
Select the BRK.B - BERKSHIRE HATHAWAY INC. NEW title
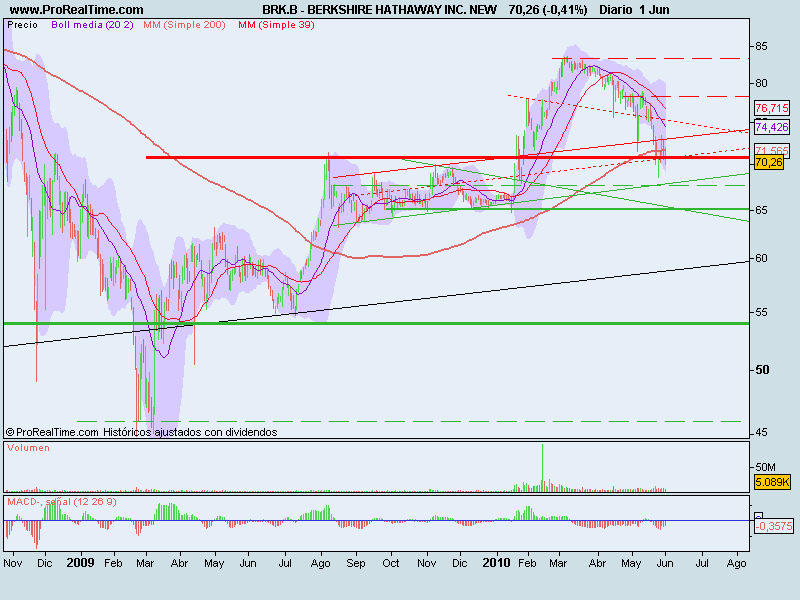[380, 10]
